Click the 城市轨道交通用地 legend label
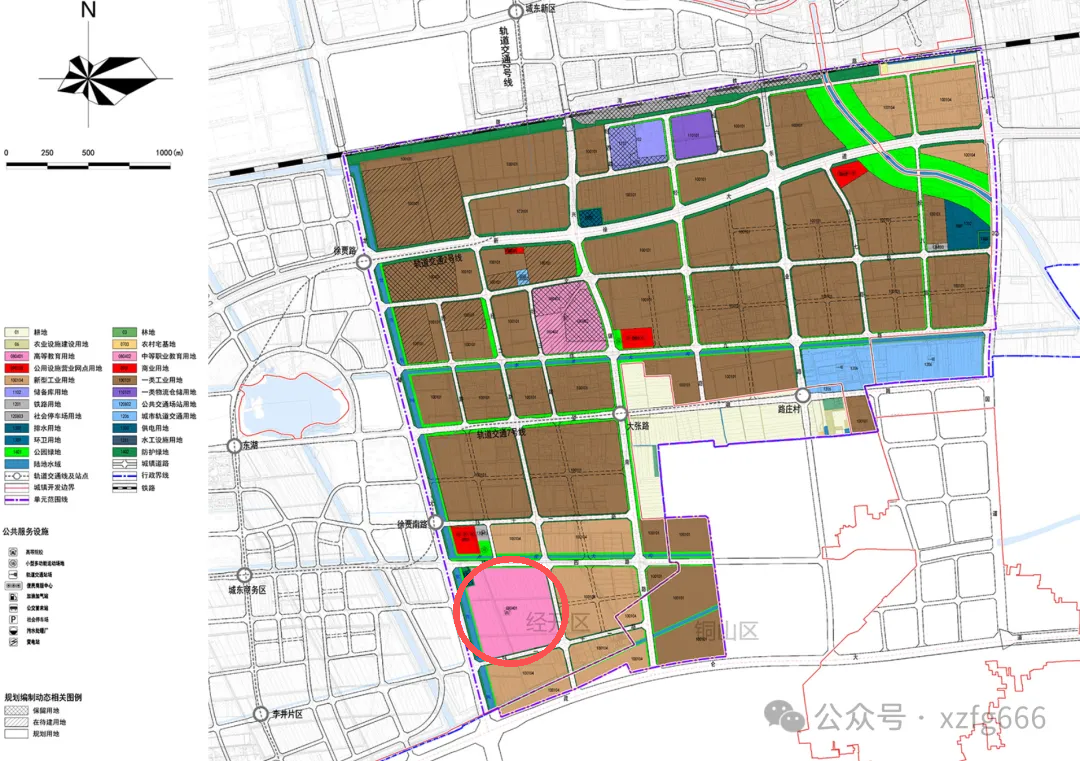The width and height of the screenshot is (1080, 761). point(169,416)
